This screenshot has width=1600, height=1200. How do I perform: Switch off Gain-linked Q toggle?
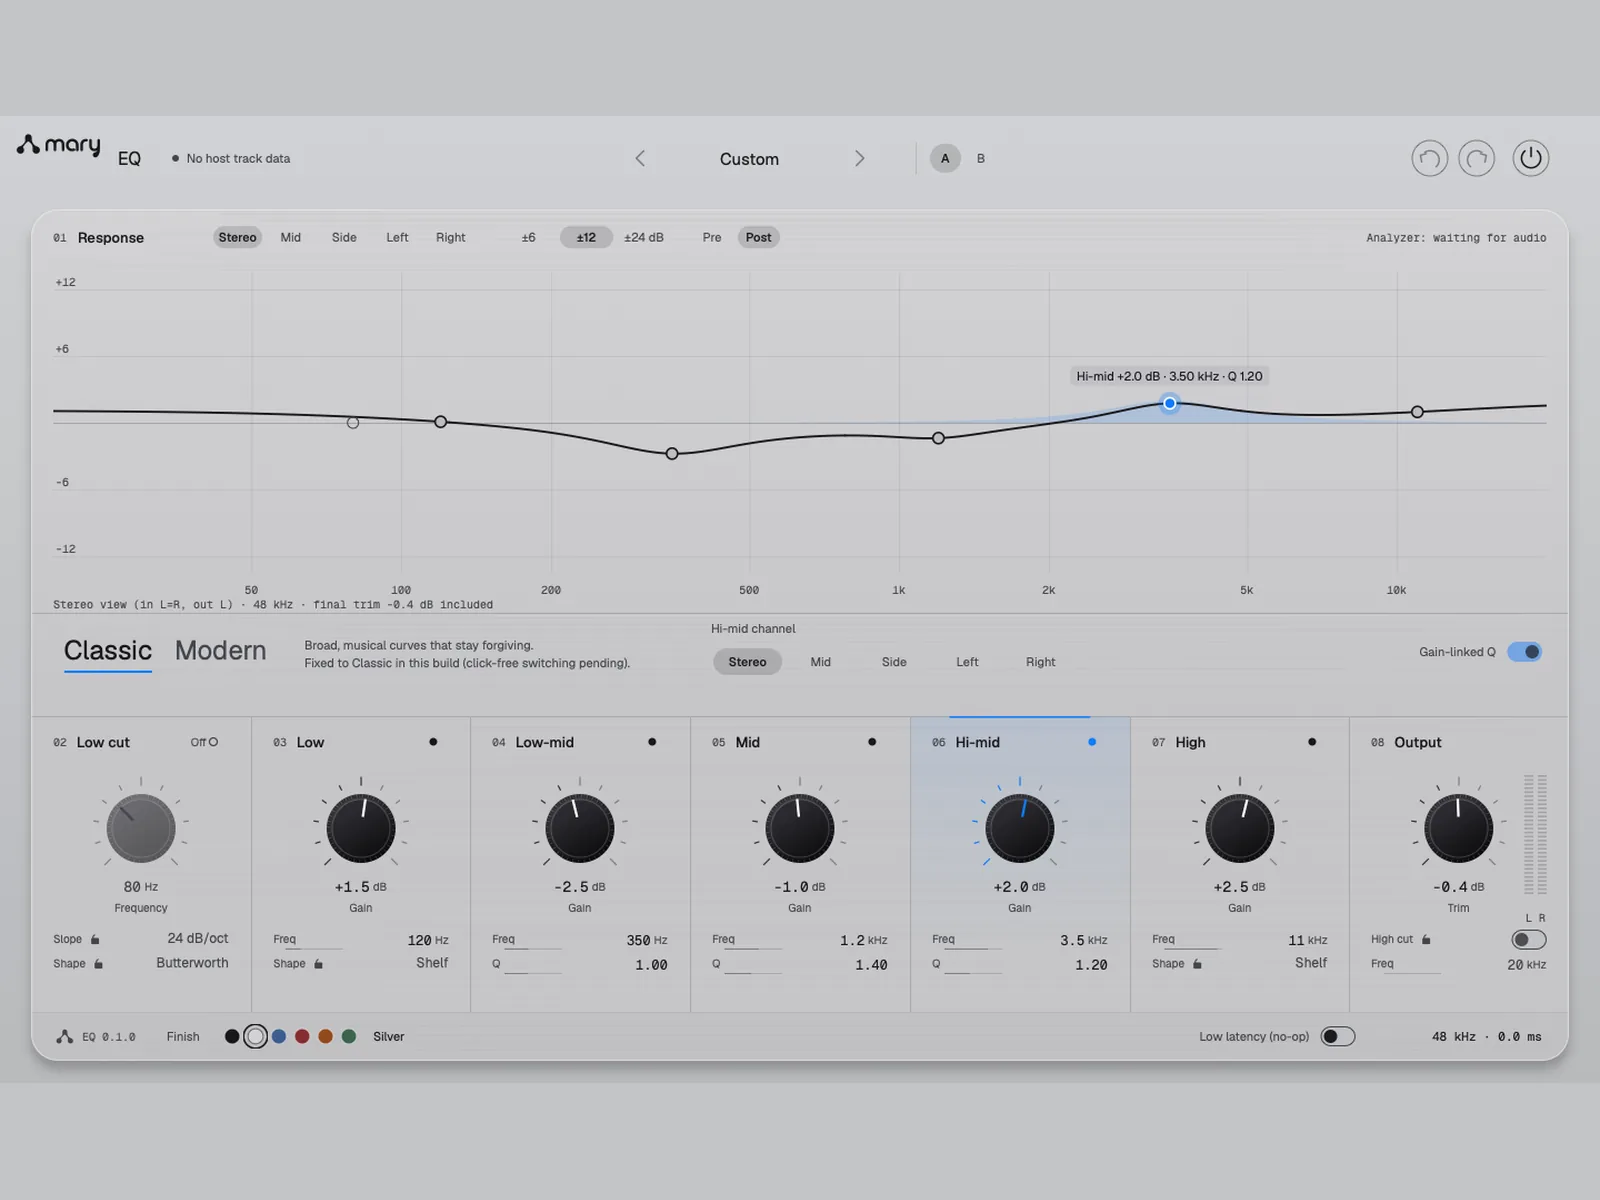coord(1525,652)
